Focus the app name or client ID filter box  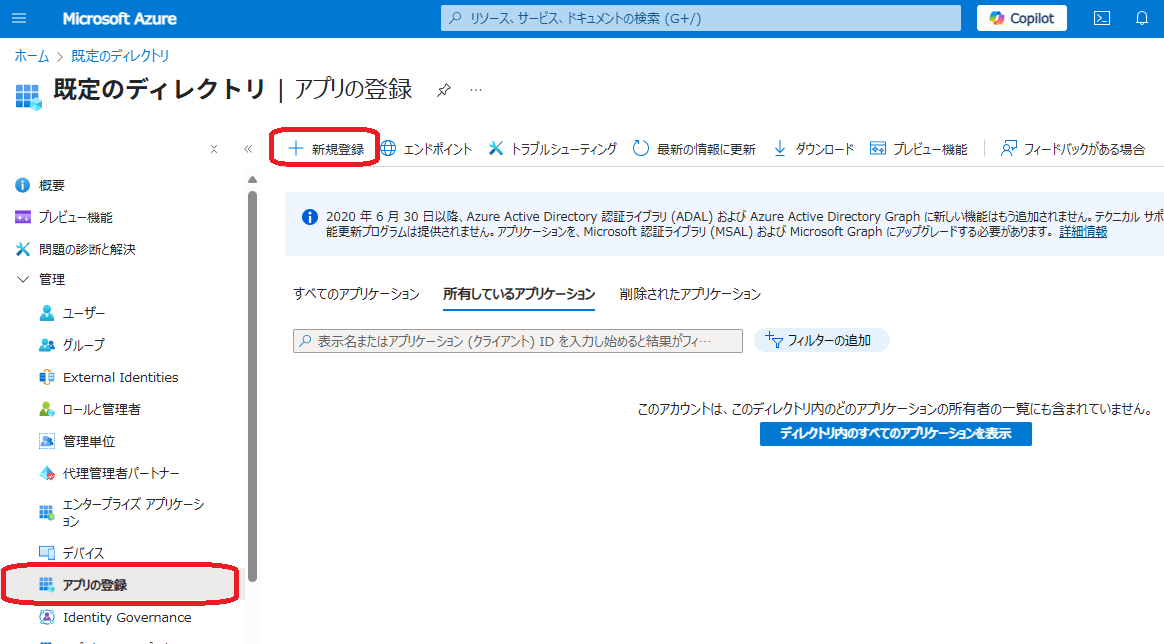518,341
